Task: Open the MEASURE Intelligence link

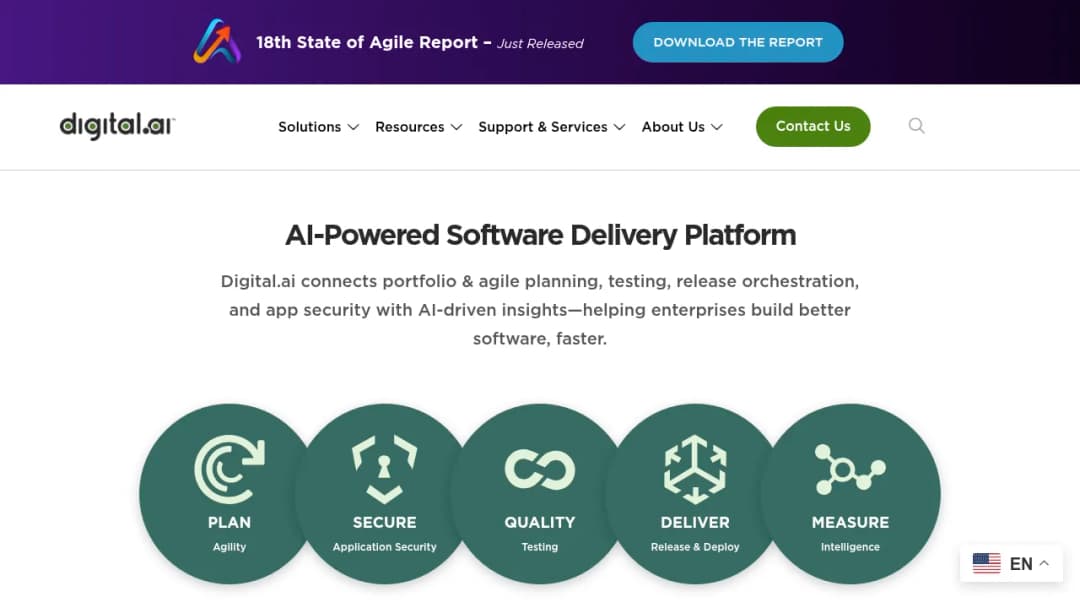Action: (x=850, y=494)
